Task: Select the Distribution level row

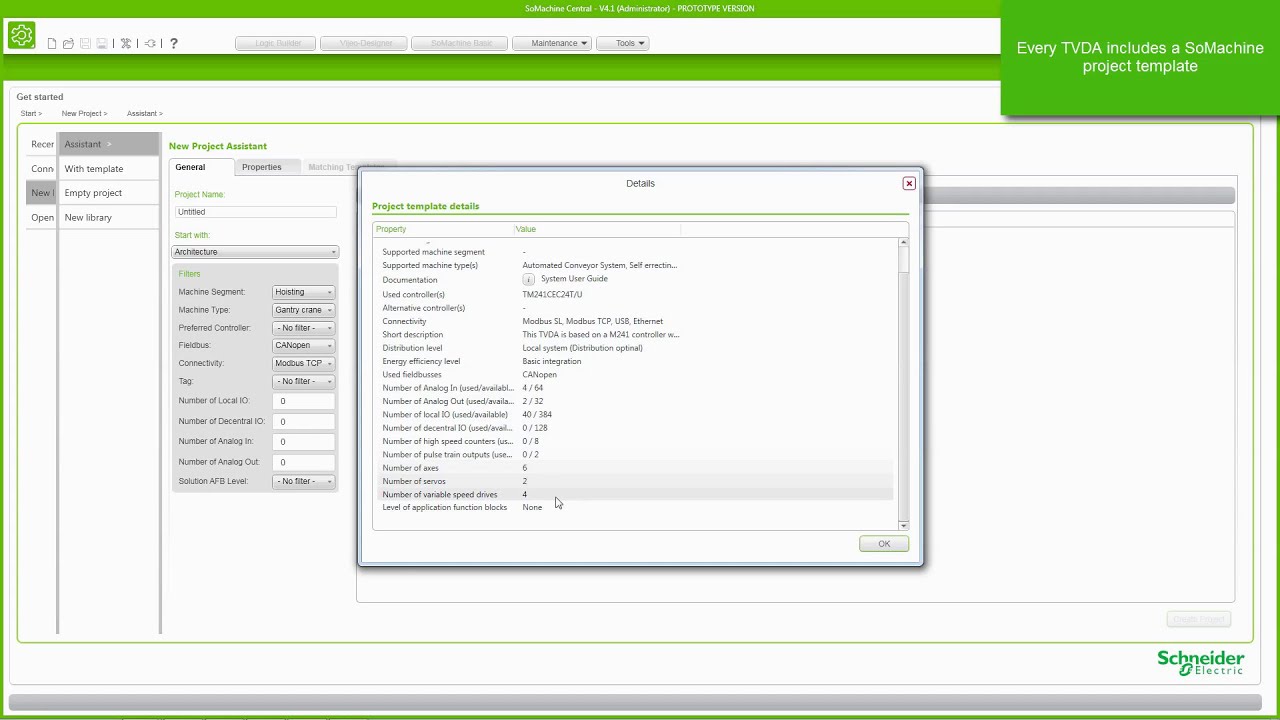Action: click(636, 348)
